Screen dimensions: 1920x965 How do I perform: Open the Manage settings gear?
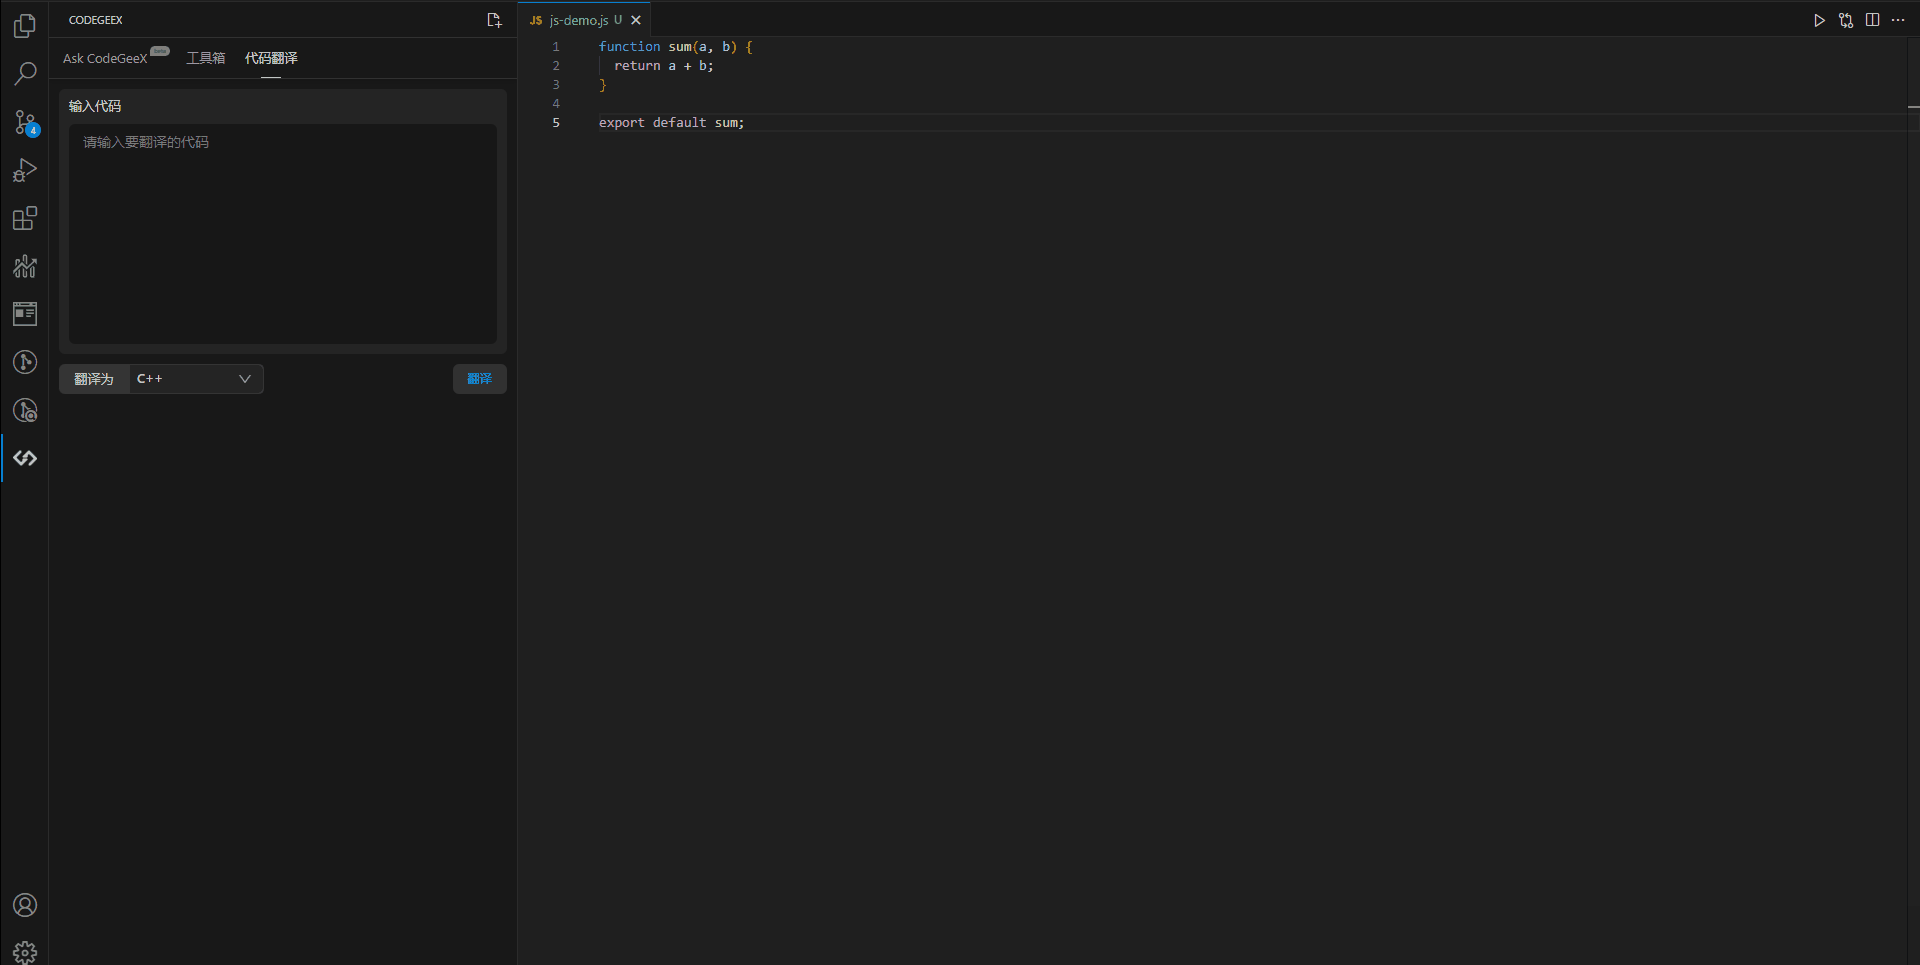pos(25,952)
